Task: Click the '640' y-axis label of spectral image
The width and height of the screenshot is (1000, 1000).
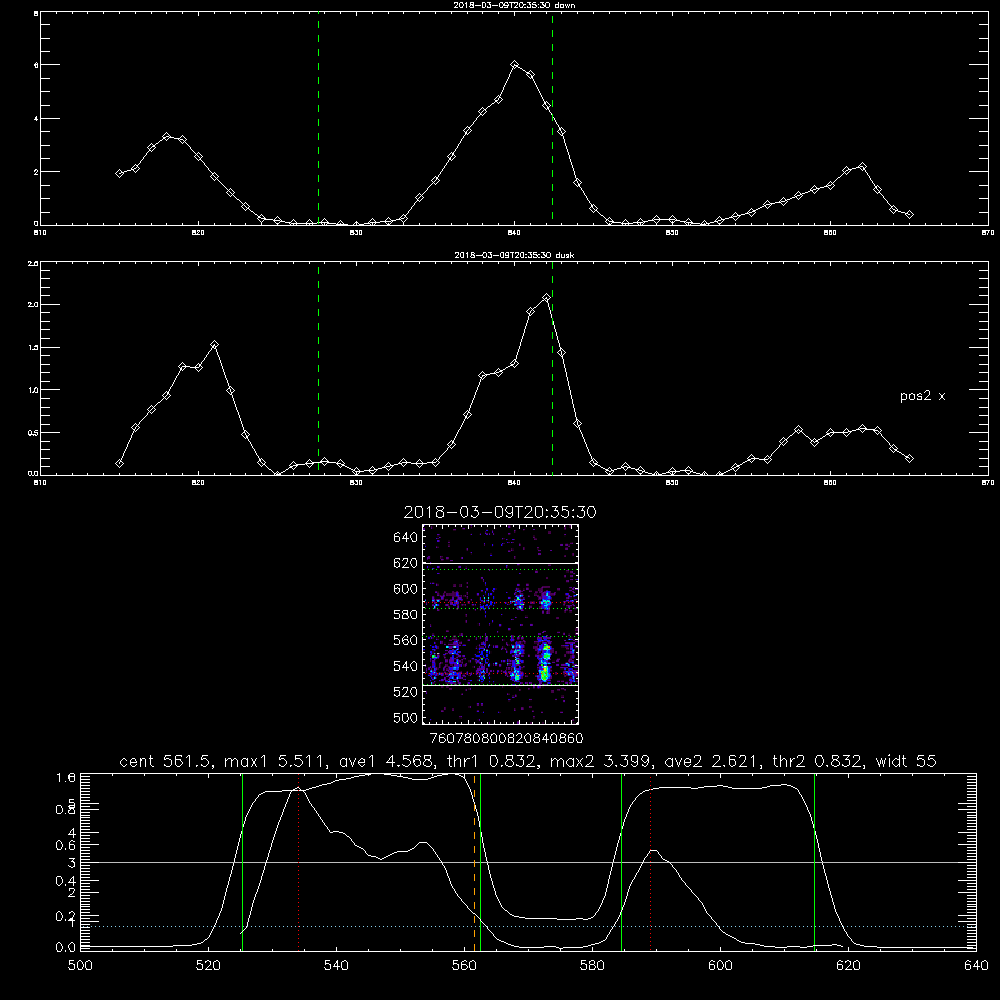Action: coord(406,538)
